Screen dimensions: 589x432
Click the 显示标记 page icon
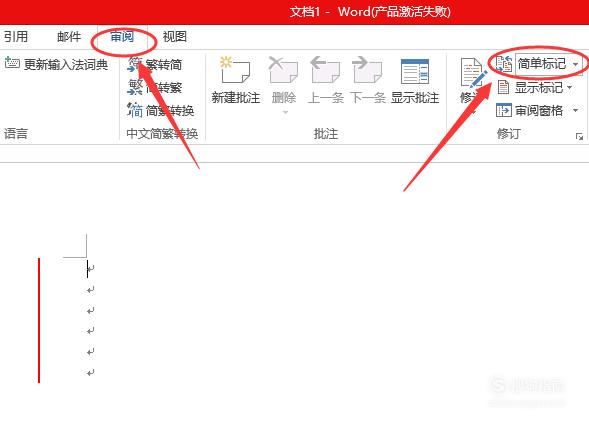point(503,88)
